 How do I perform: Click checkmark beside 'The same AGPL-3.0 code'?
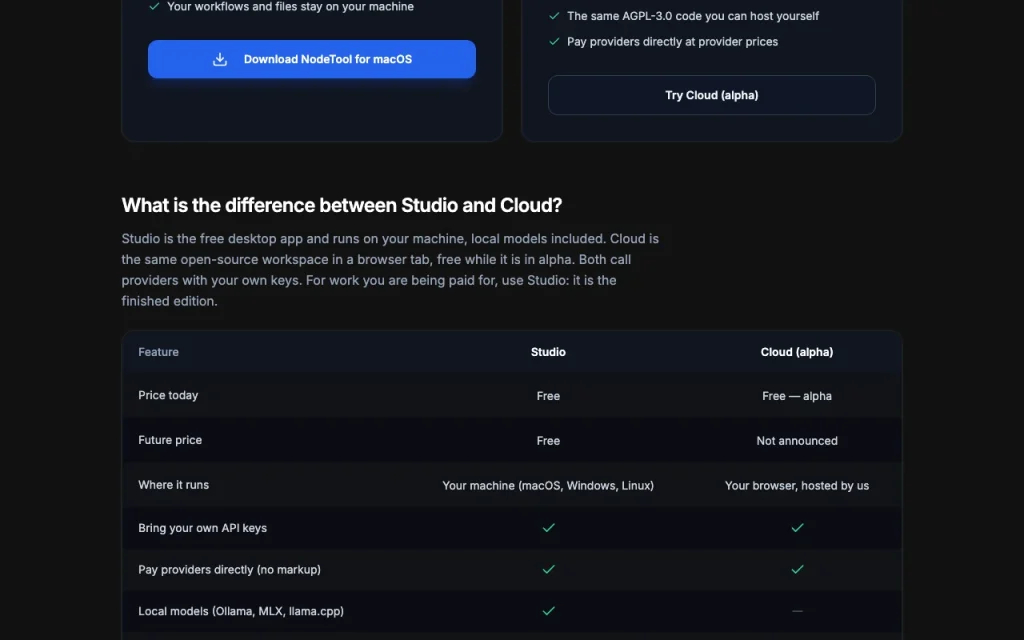tap(554, 16)
